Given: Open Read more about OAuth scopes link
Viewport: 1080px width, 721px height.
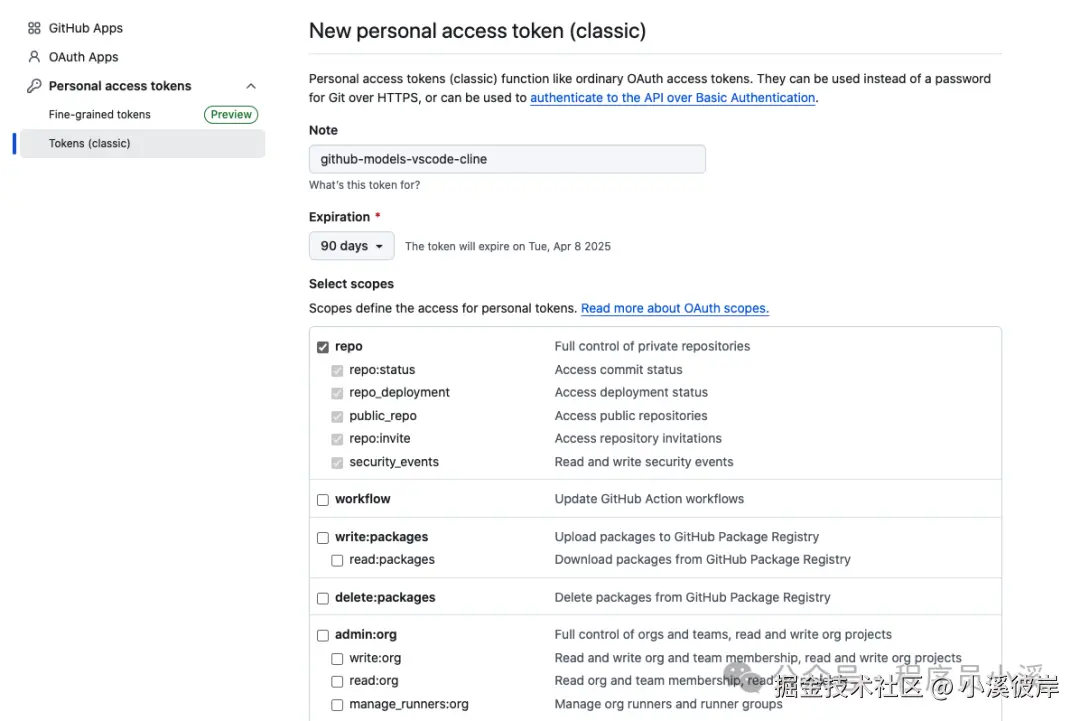Looking at the screenshot, I should 675,309.
